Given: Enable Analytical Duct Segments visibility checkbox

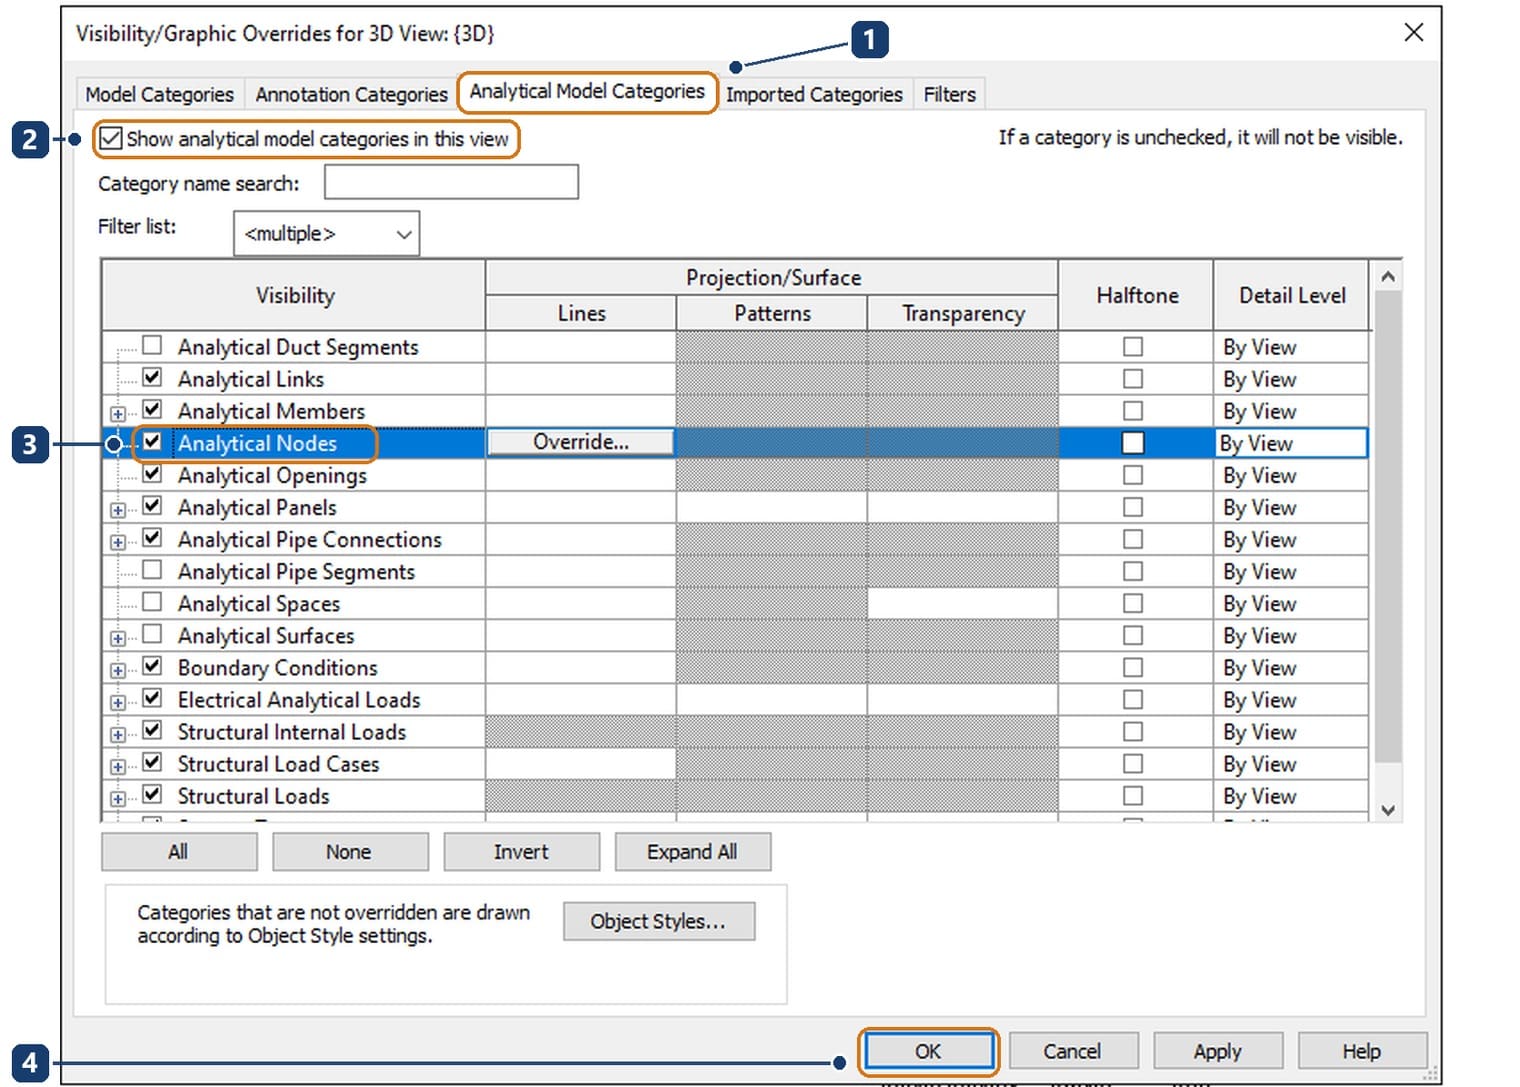Looking at the screenshot, I should click(152, 346).
